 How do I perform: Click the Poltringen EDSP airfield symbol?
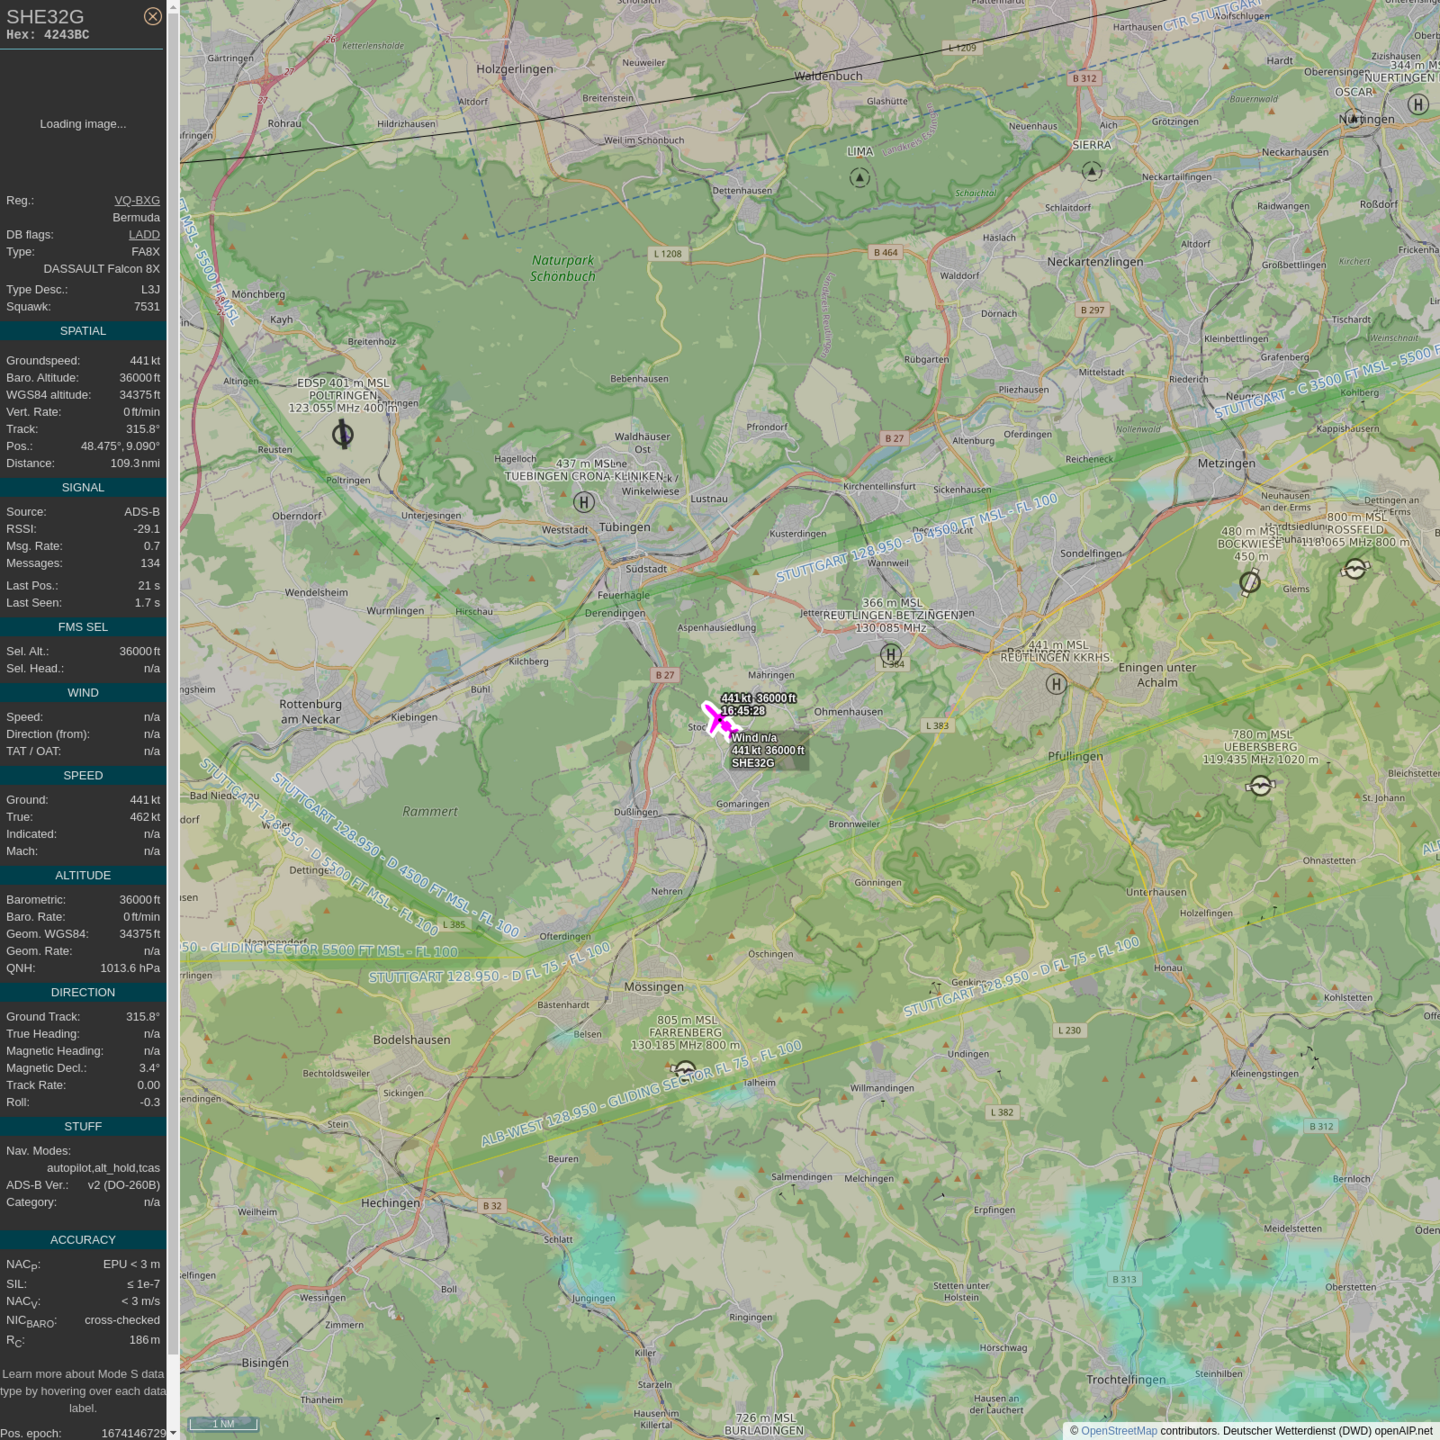(x=343, y=434)
